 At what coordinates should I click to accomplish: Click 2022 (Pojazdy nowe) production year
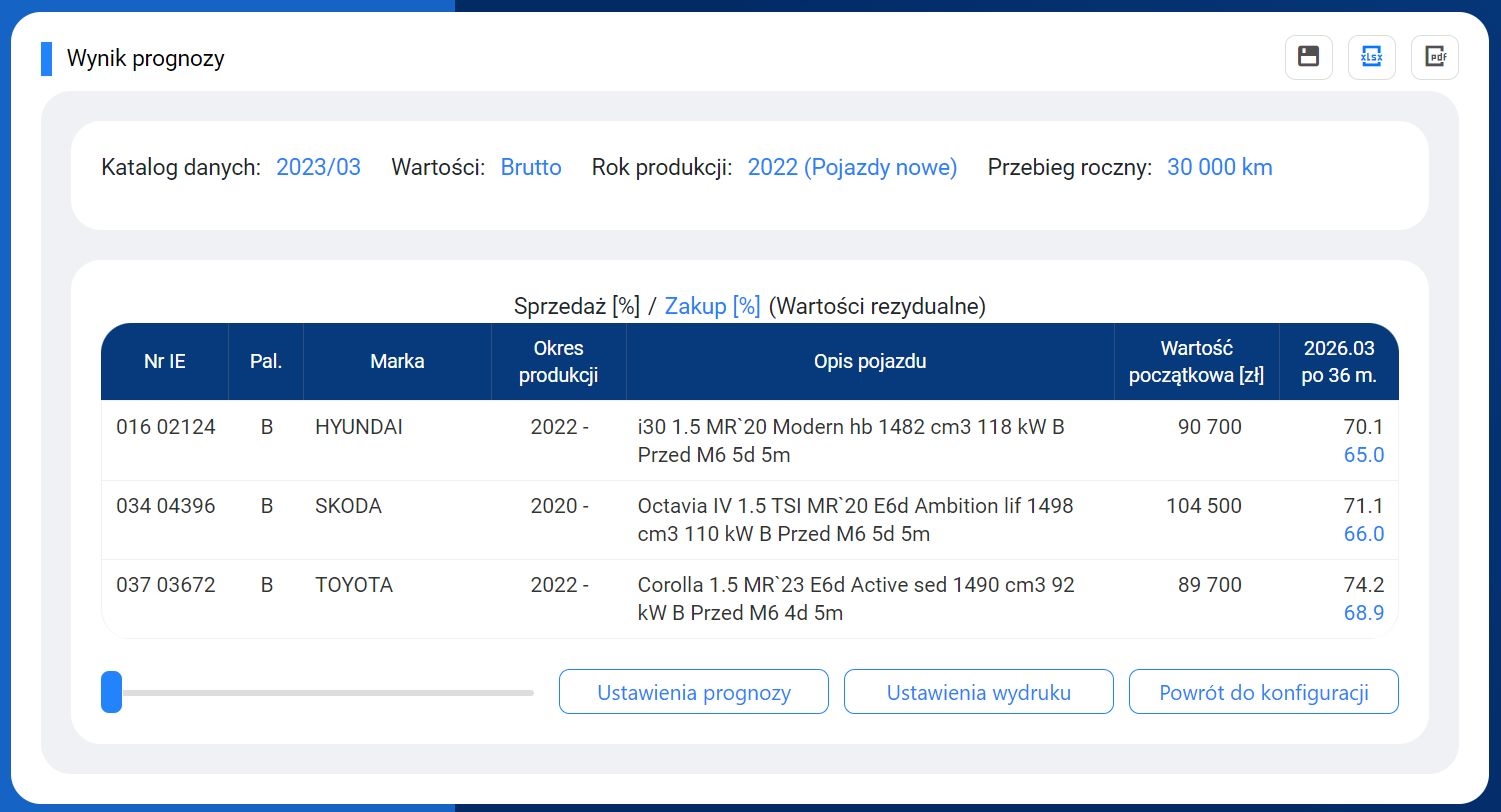[852, 167]
